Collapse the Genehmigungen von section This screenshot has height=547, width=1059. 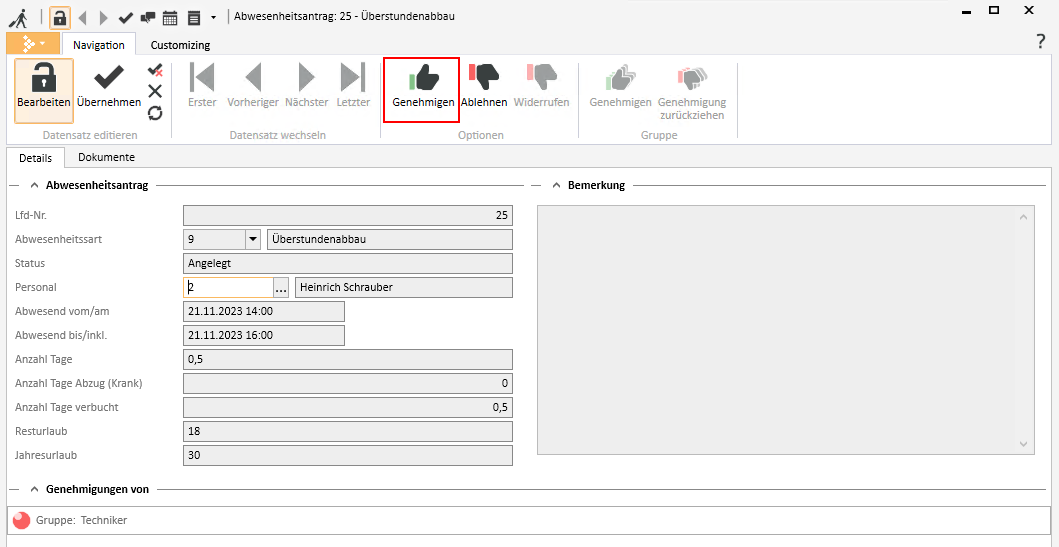[34, 488]
